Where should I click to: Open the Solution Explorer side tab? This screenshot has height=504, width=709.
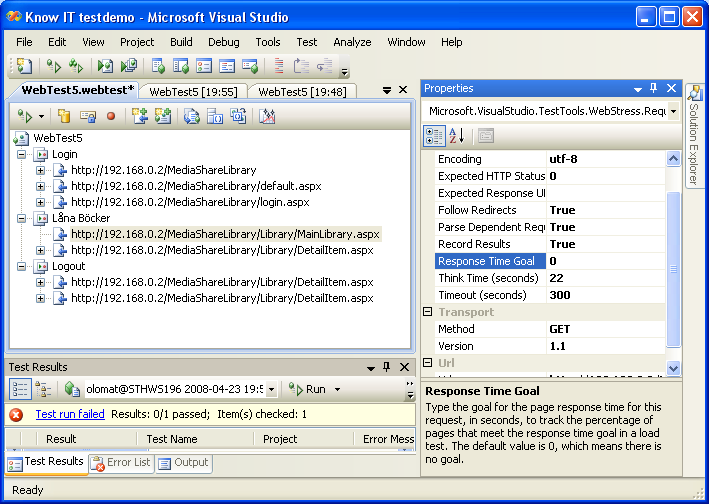[x=694, y=134]
